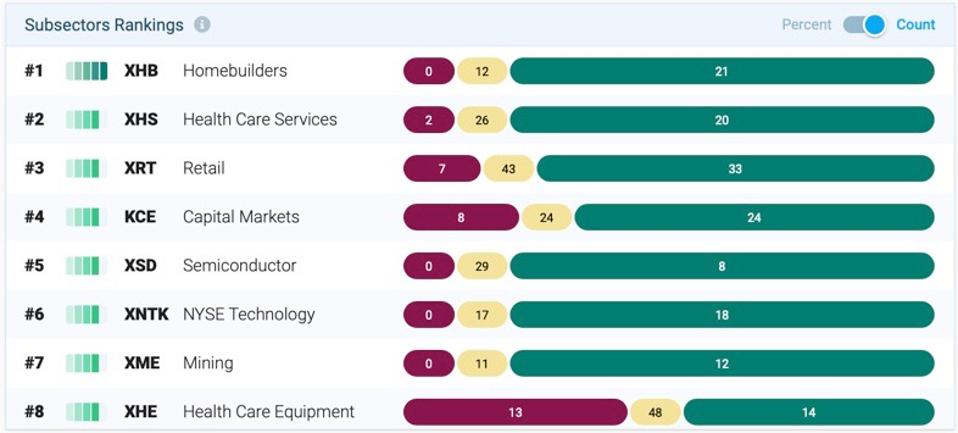Open the NYSE Technology subsector
This screenshot has height=433, width=958.
click(248, 314)
